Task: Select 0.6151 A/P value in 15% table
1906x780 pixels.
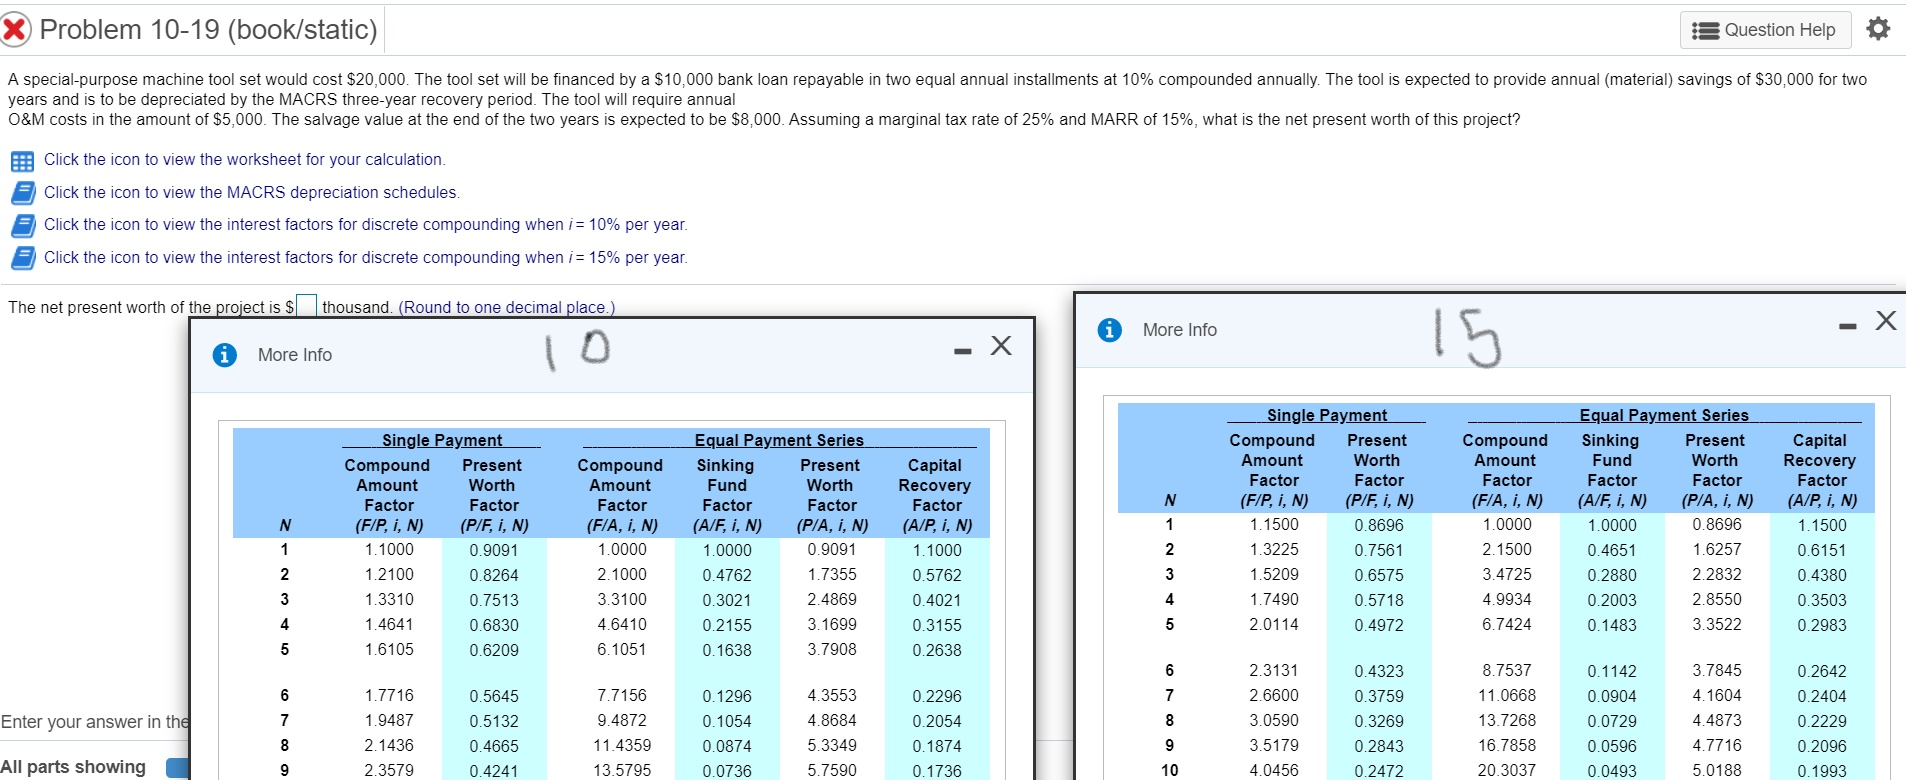Action: click(1822, 550)
